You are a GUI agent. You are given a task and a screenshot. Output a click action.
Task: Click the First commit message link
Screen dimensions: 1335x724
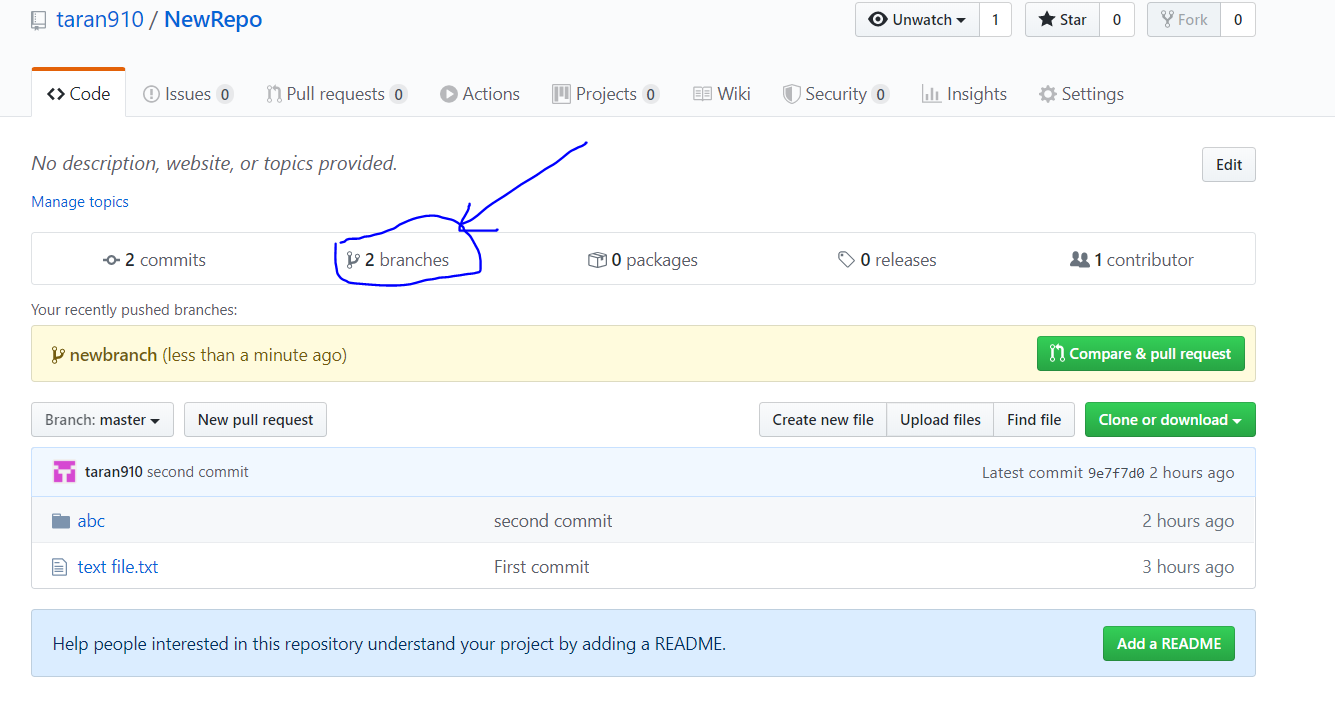[542, 567]
